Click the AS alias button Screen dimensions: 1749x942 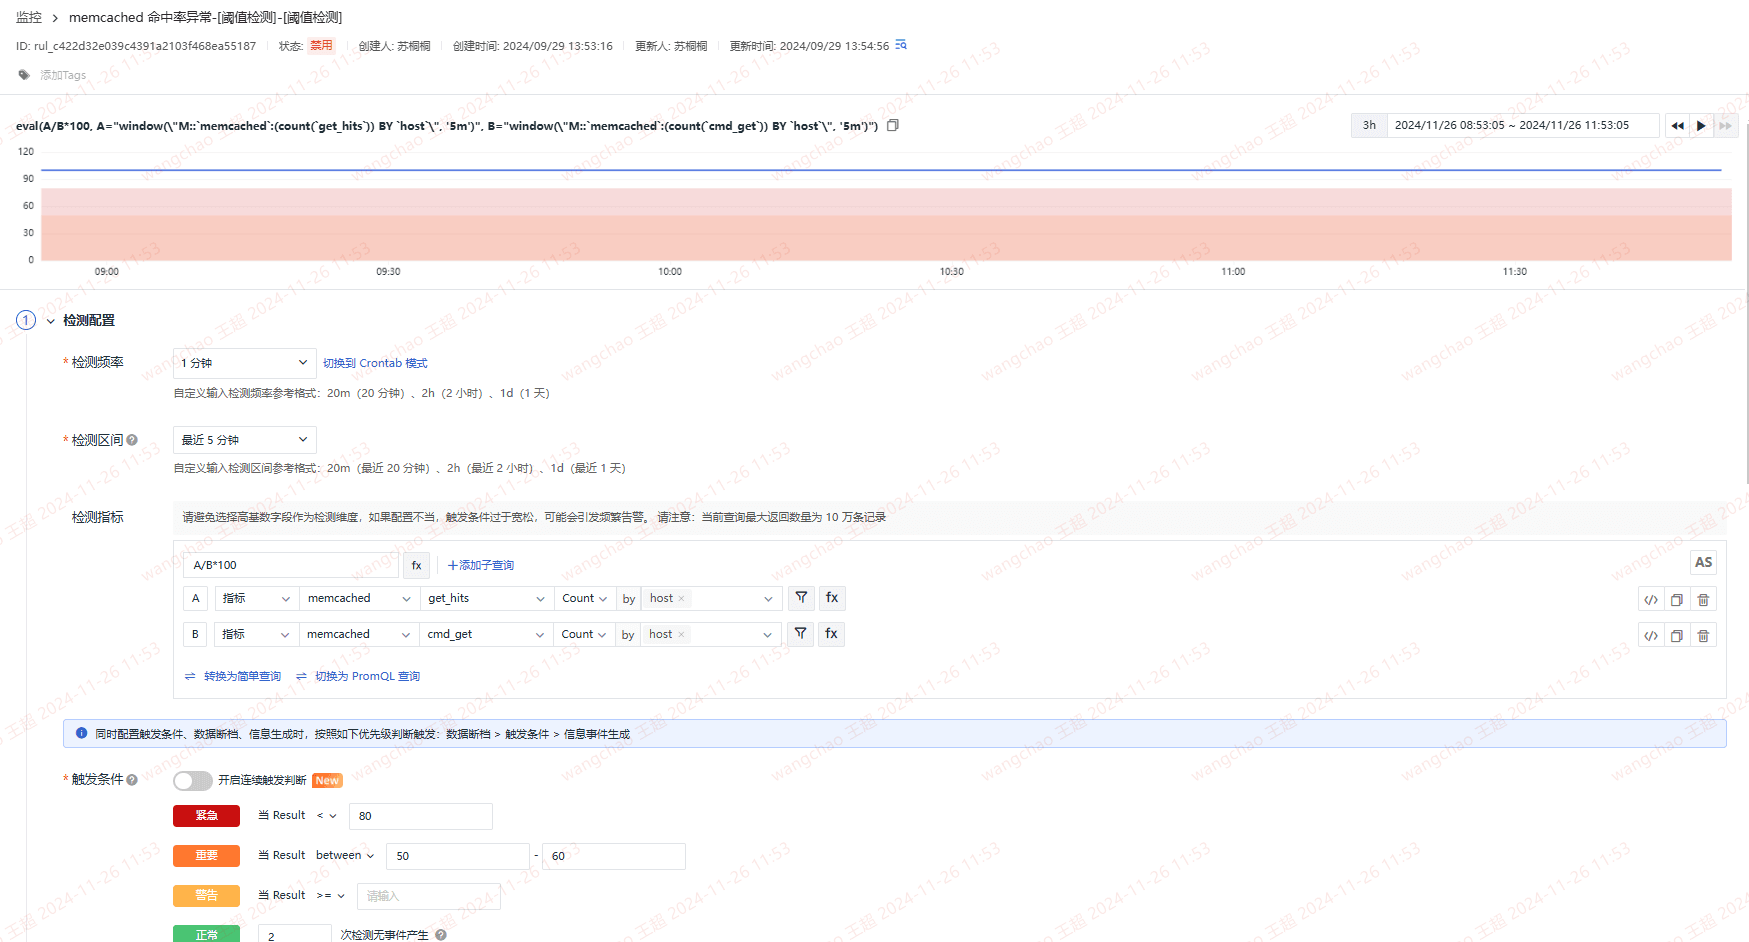tap(1703, 563)
